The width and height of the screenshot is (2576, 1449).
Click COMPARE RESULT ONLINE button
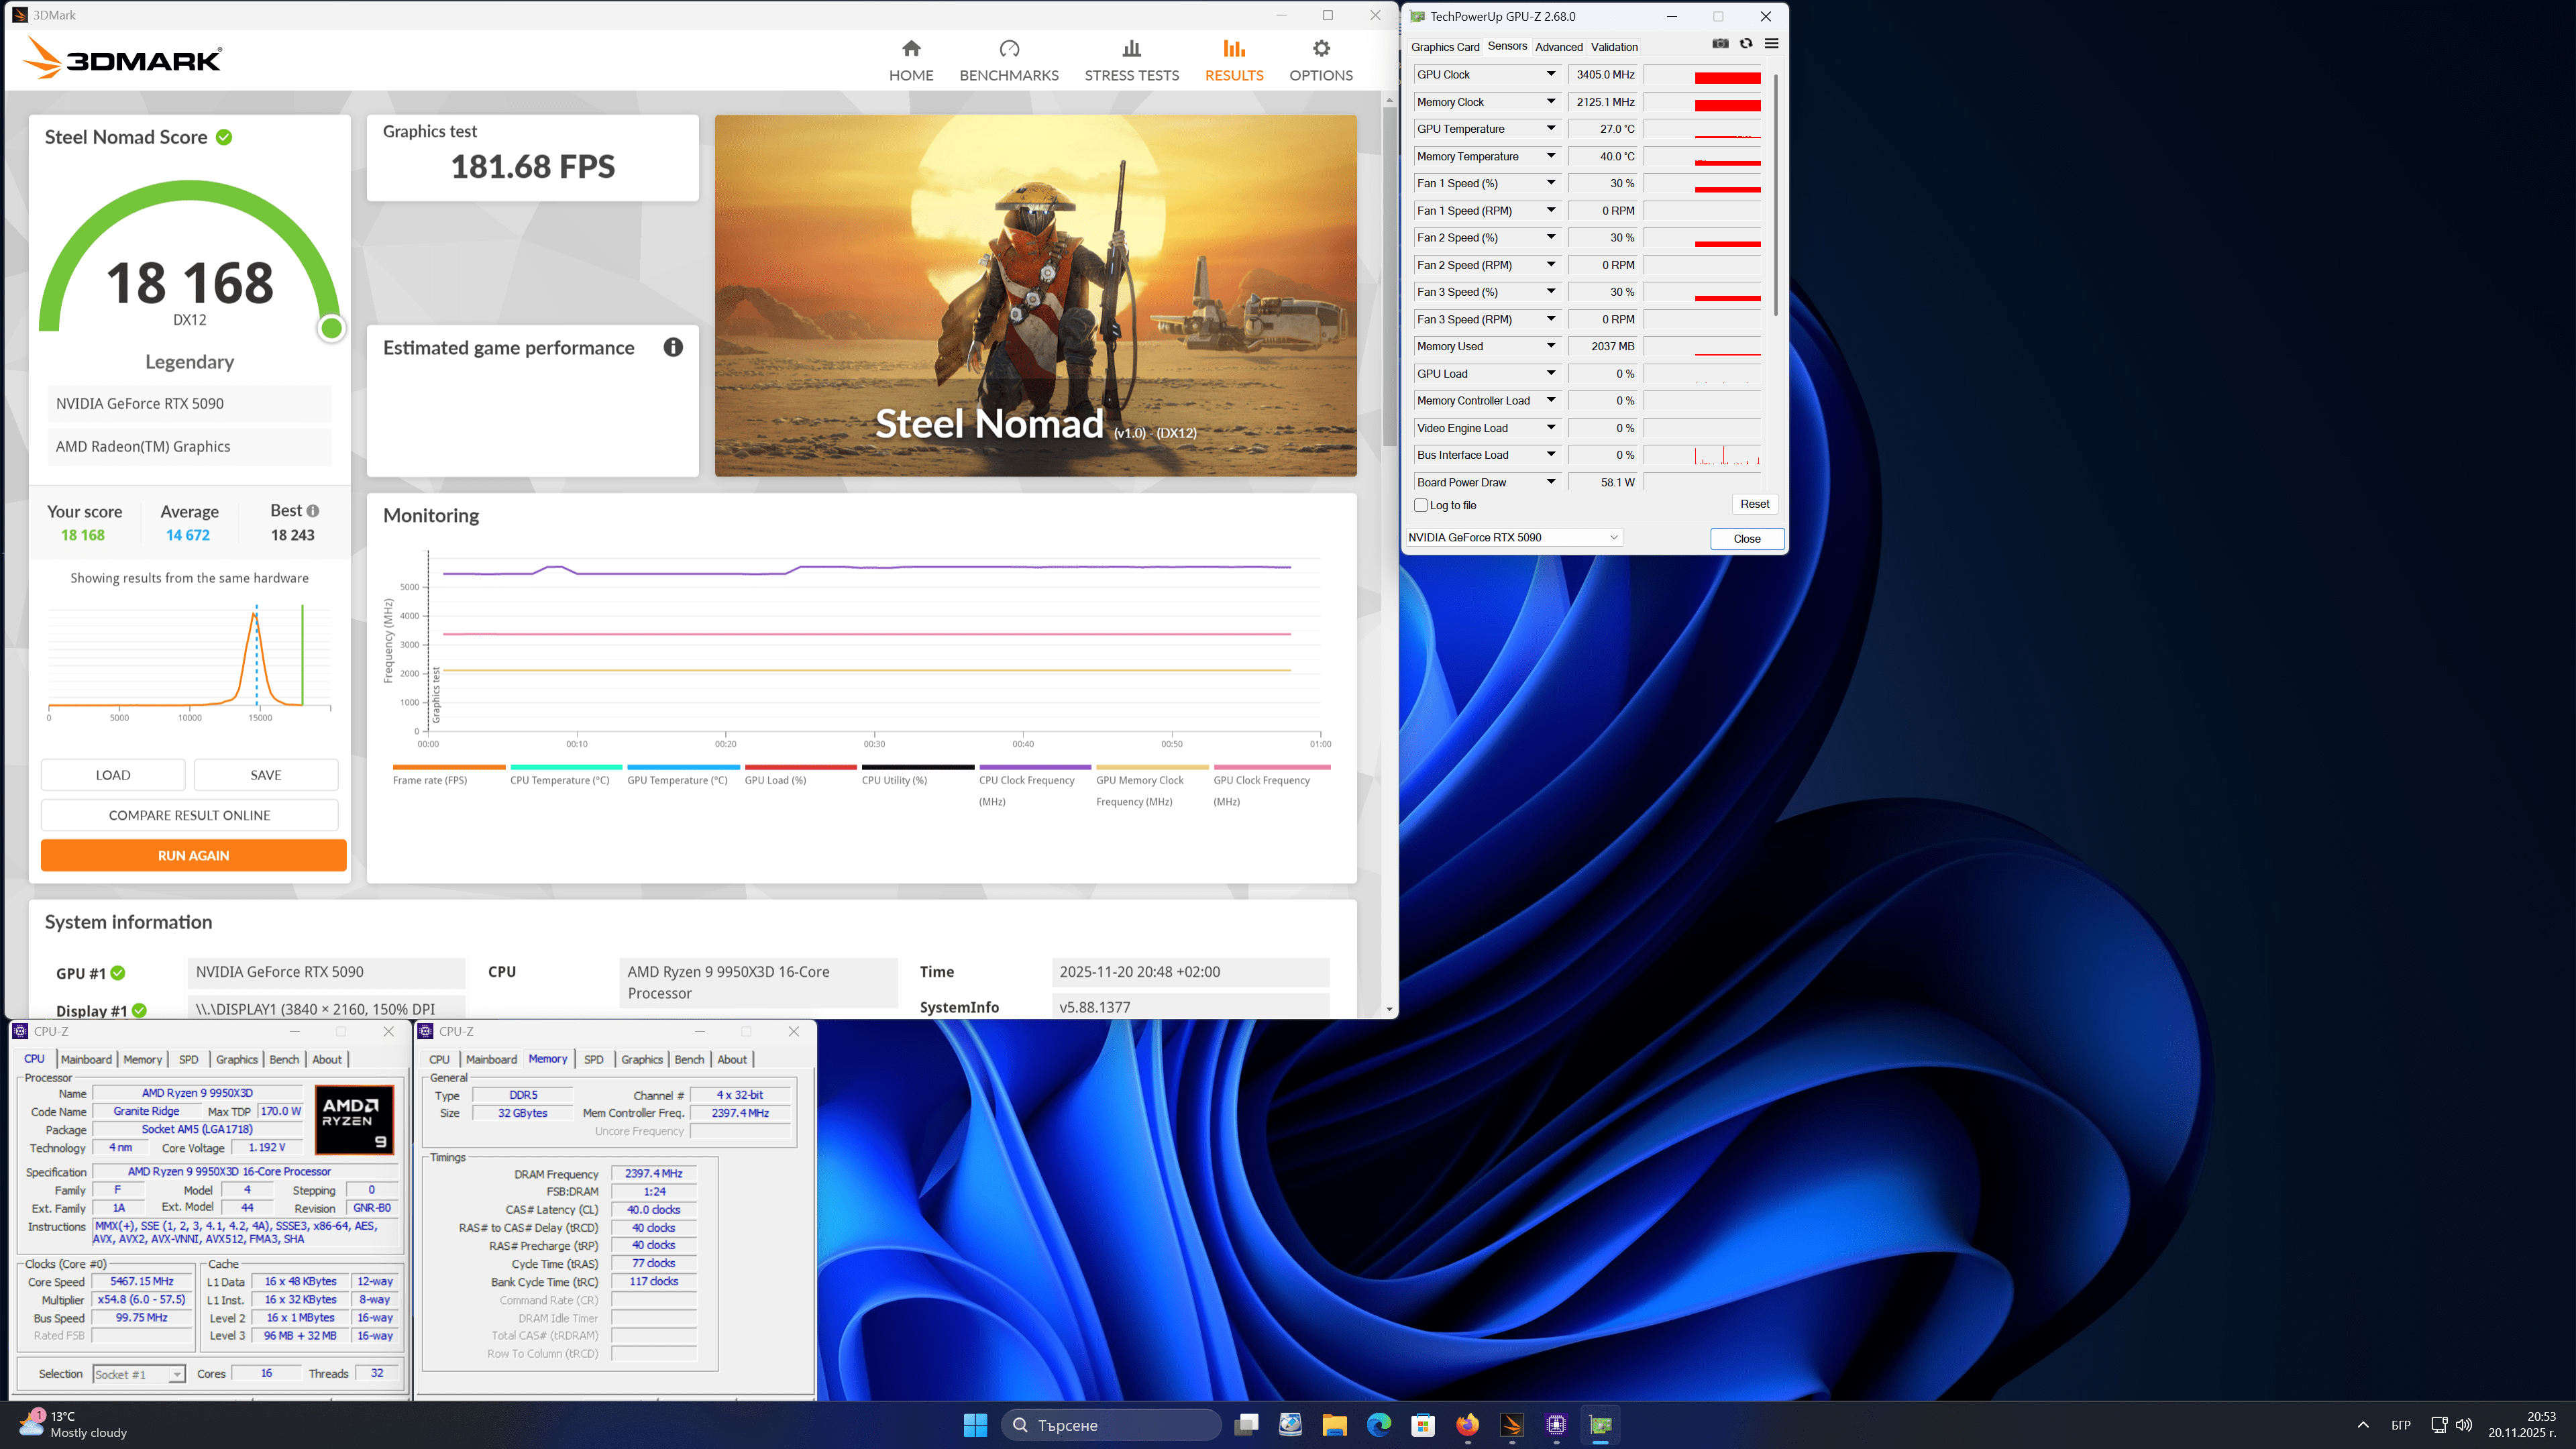coord(189,815)
